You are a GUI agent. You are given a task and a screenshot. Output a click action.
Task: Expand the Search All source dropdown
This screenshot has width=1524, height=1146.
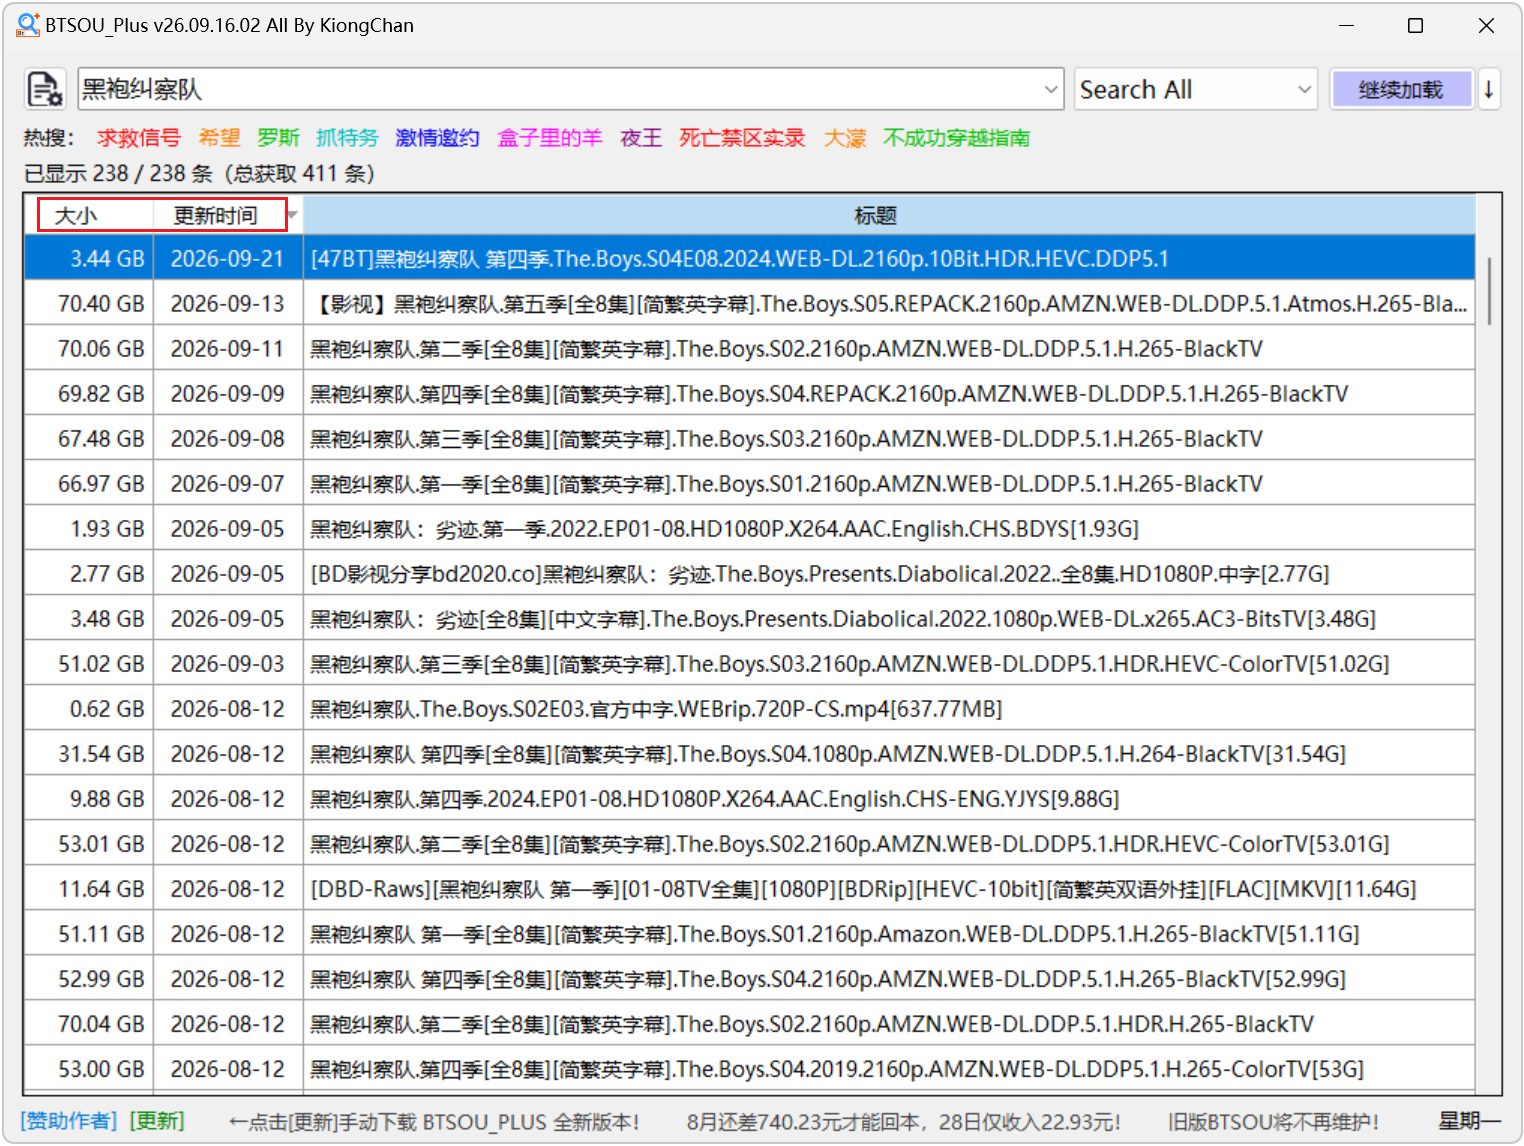1305,89
